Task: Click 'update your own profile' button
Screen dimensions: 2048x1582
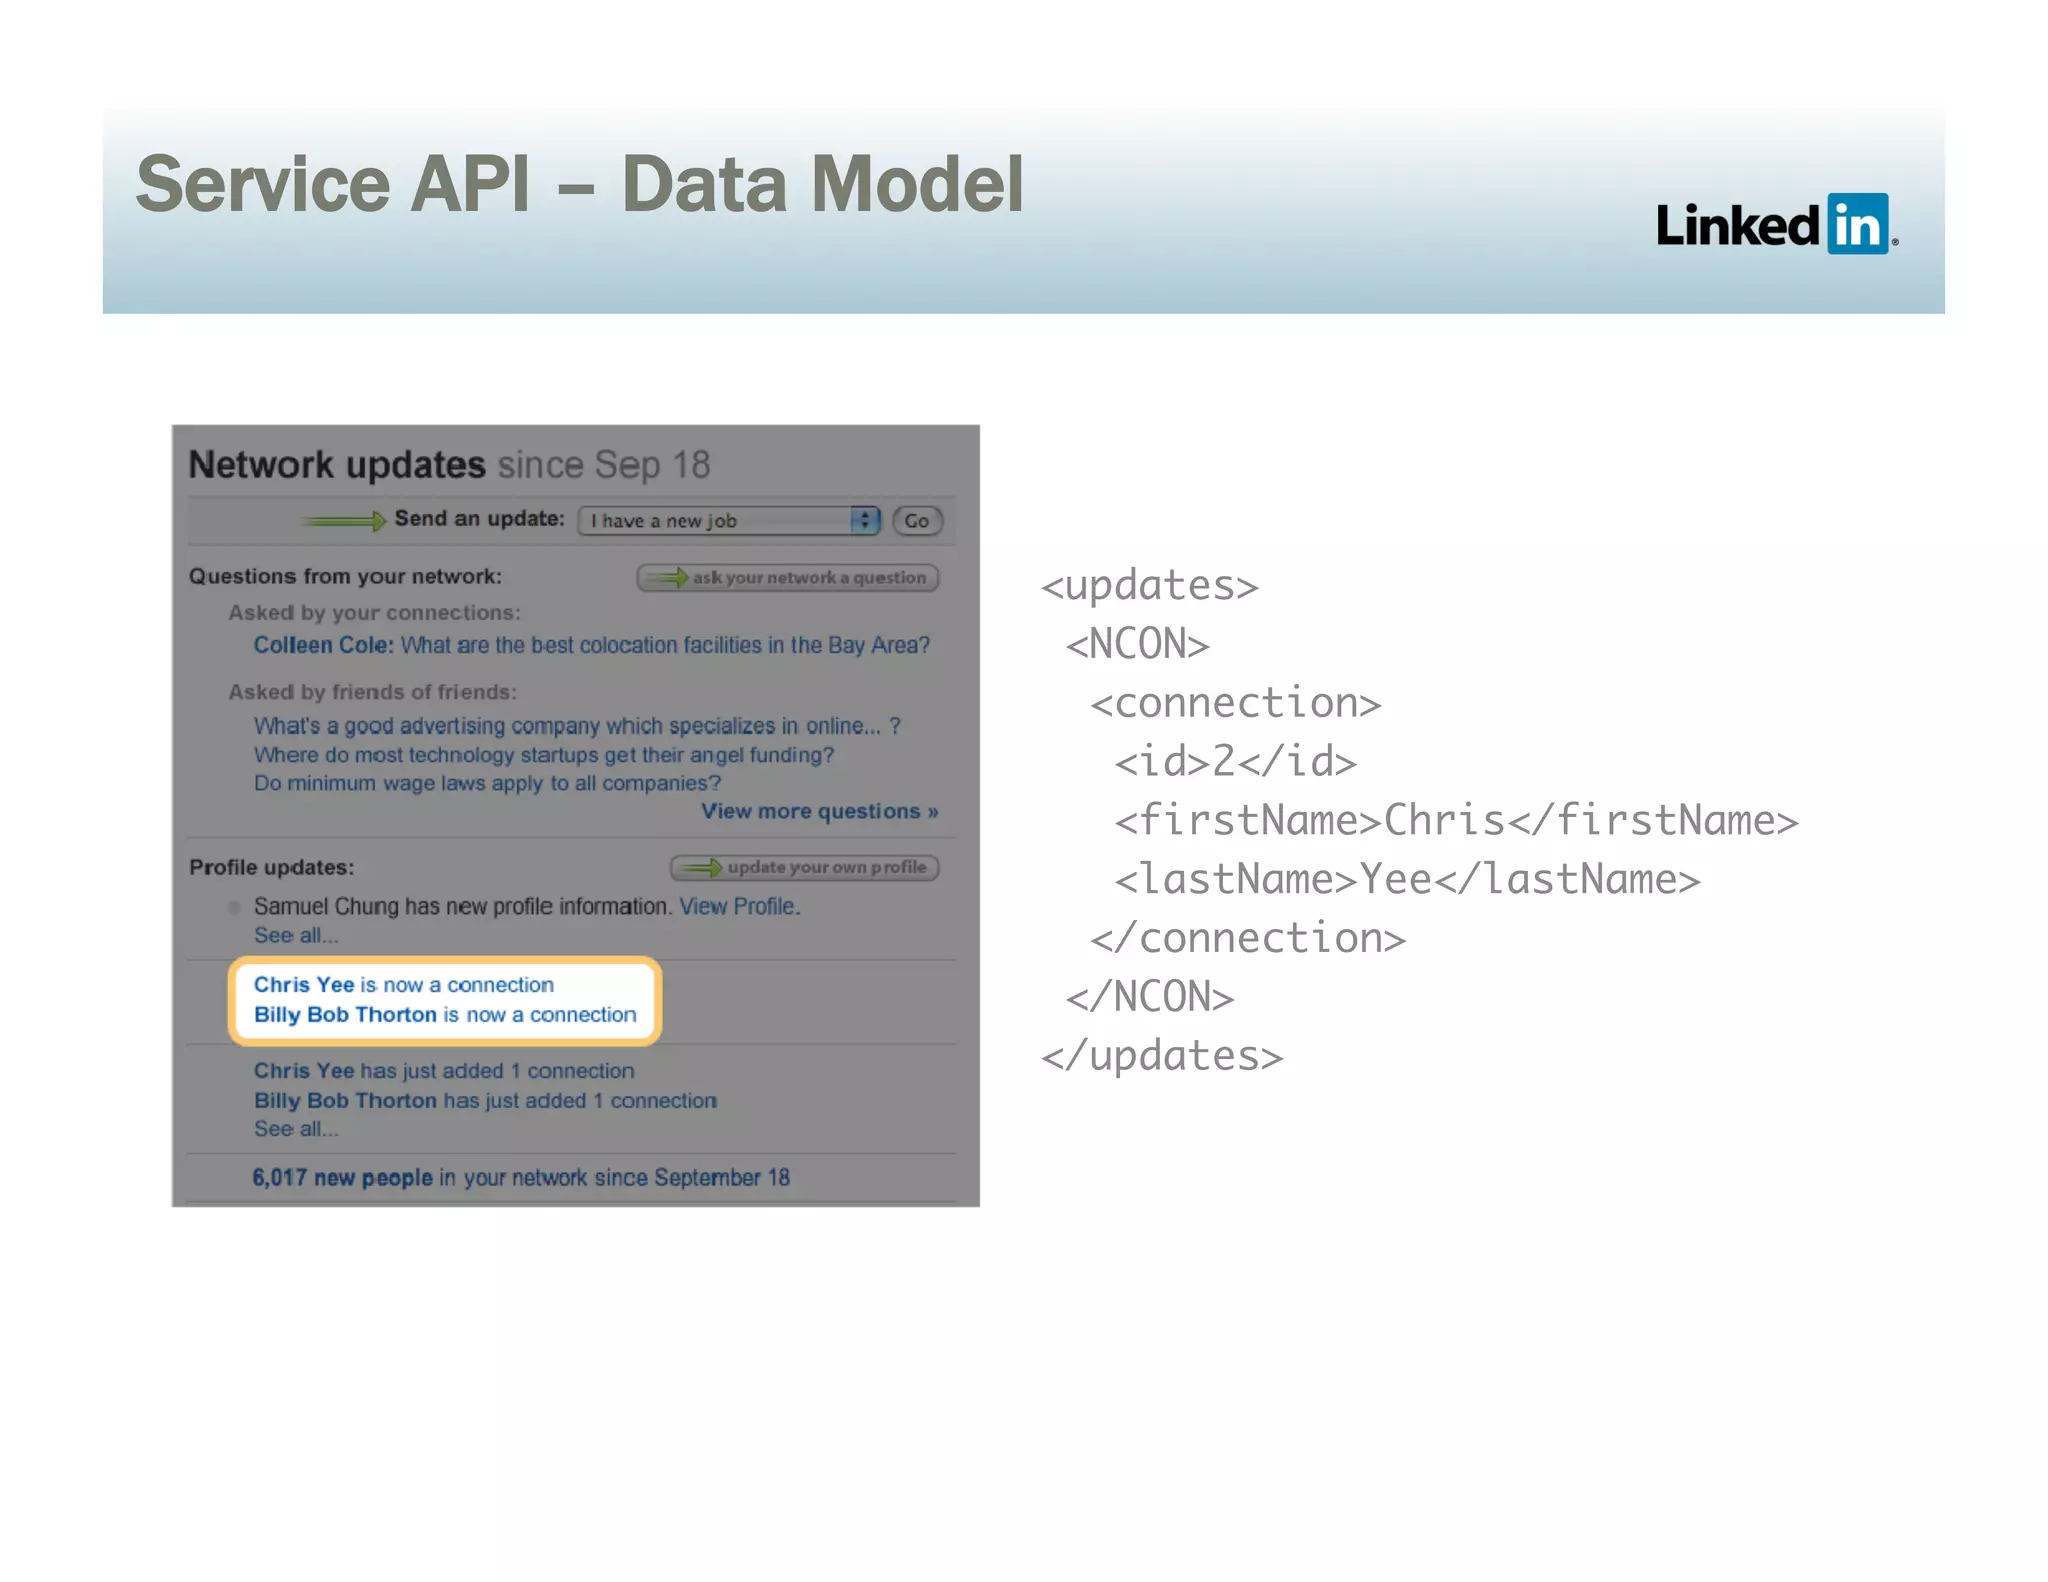Action: (x=805, y=867)
